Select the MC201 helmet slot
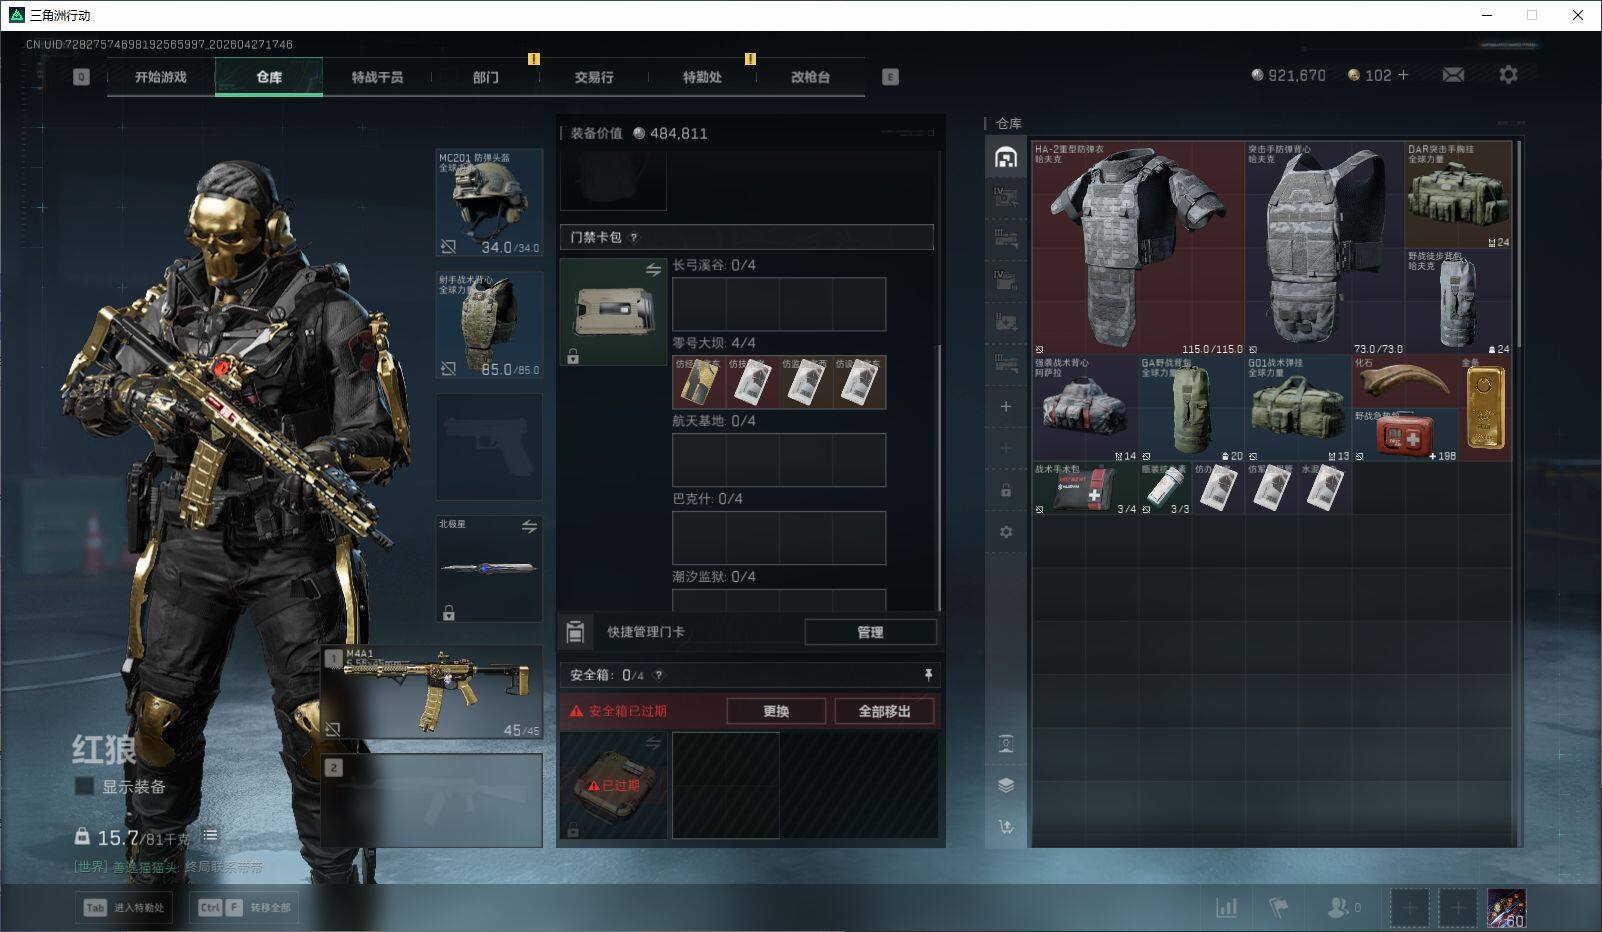 click(x=490, y=203)
